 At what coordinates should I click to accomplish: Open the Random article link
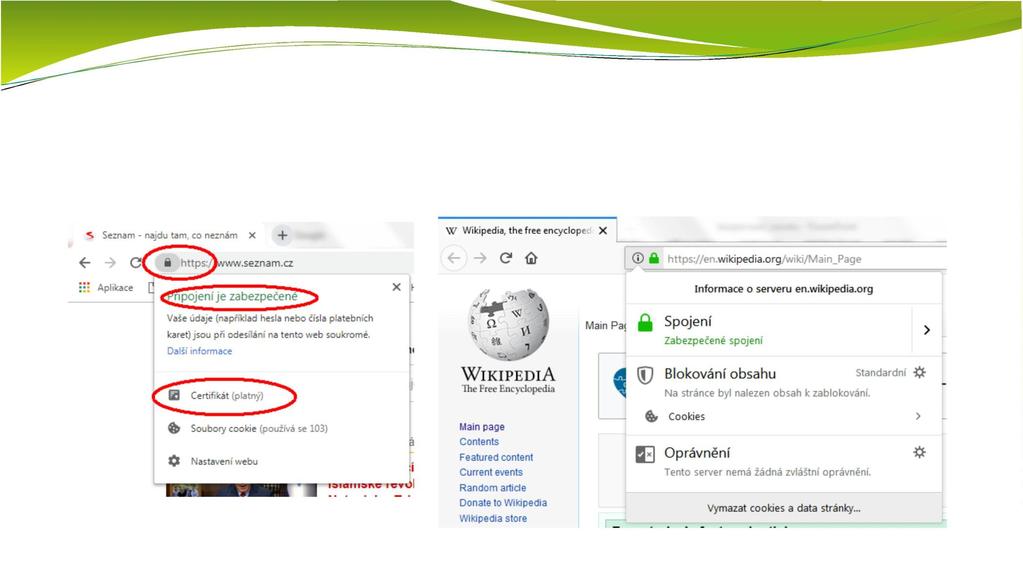click(x=493, y=488)
